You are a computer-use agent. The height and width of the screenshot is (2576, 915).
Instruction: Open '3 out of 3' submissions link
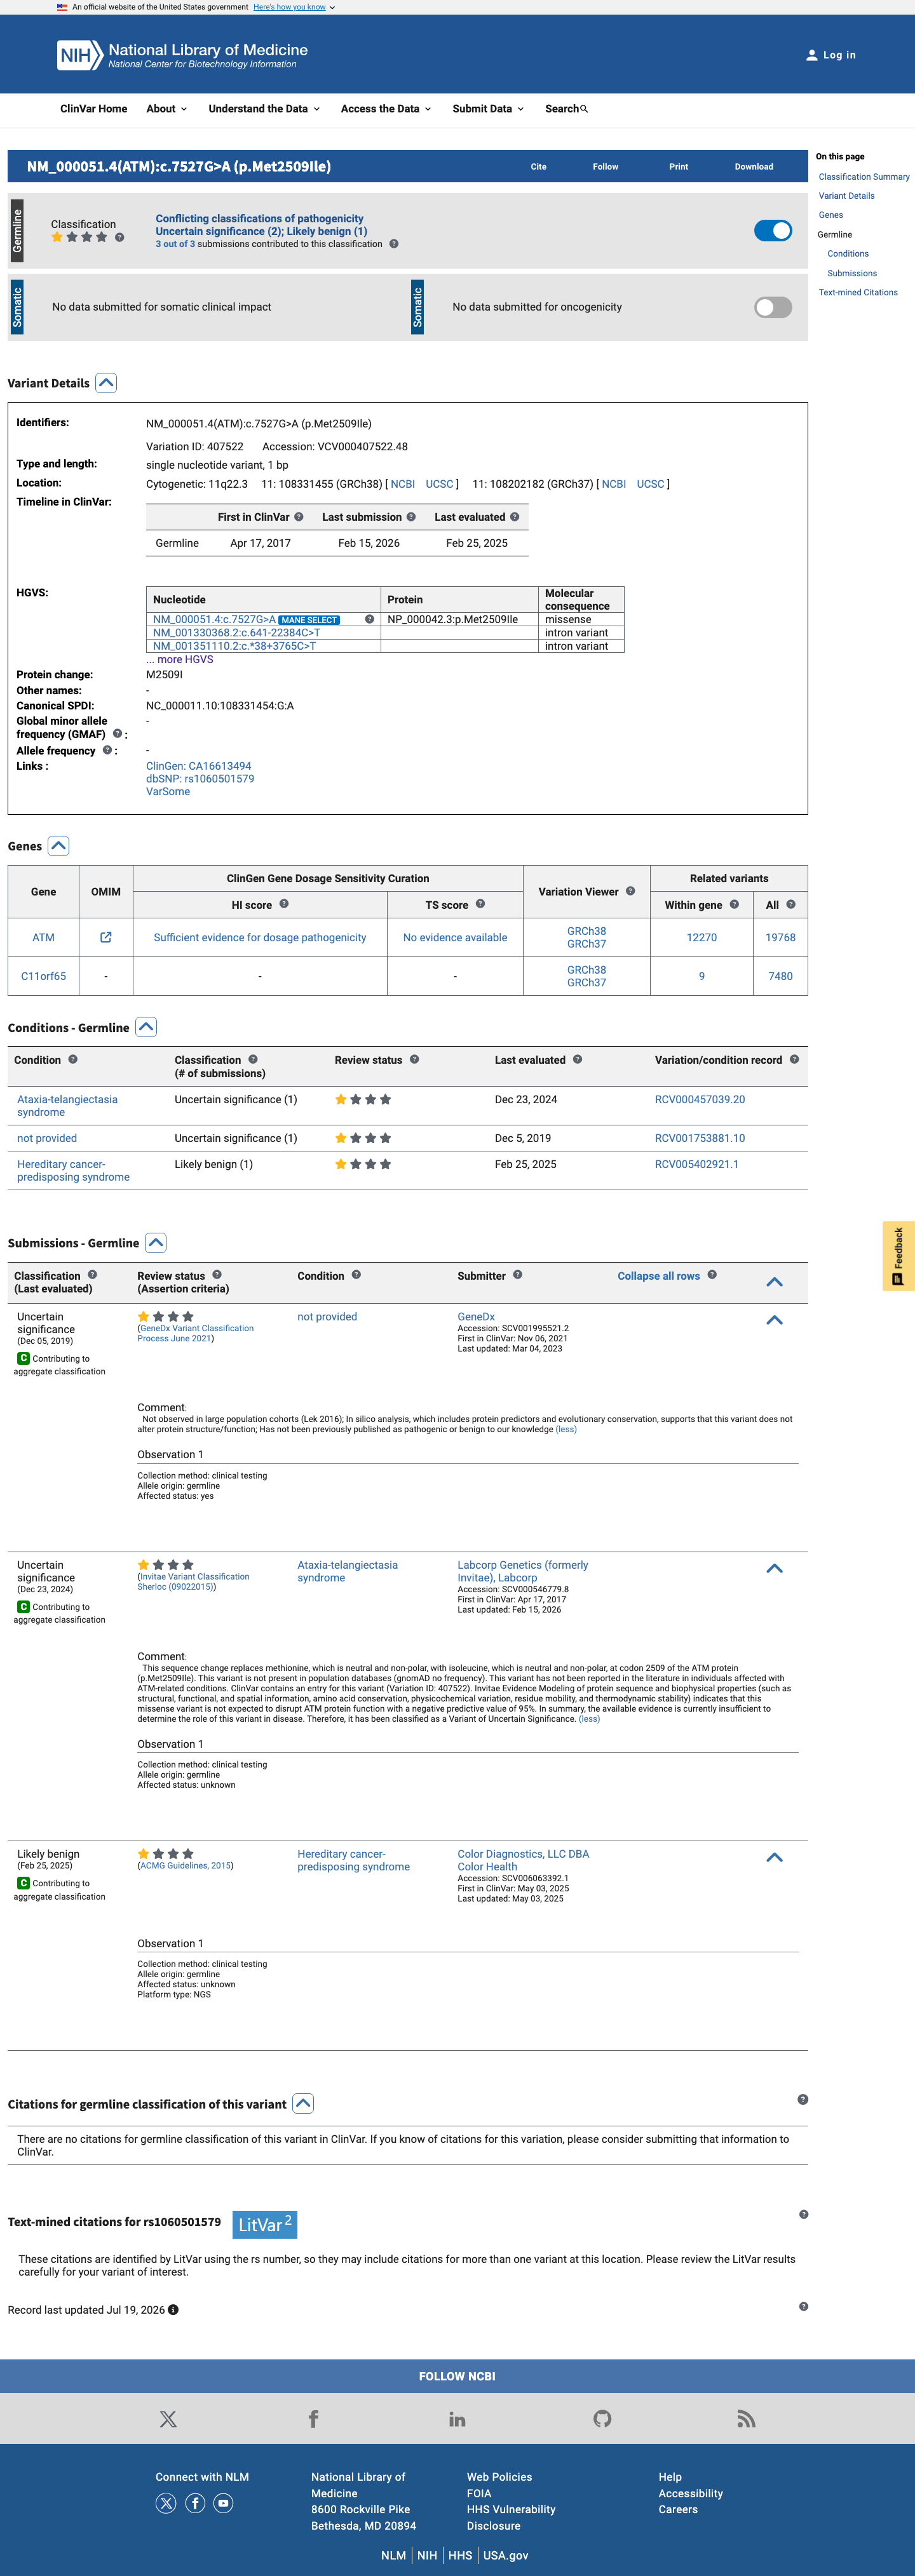pyautogui.click(x=175, y=244)
